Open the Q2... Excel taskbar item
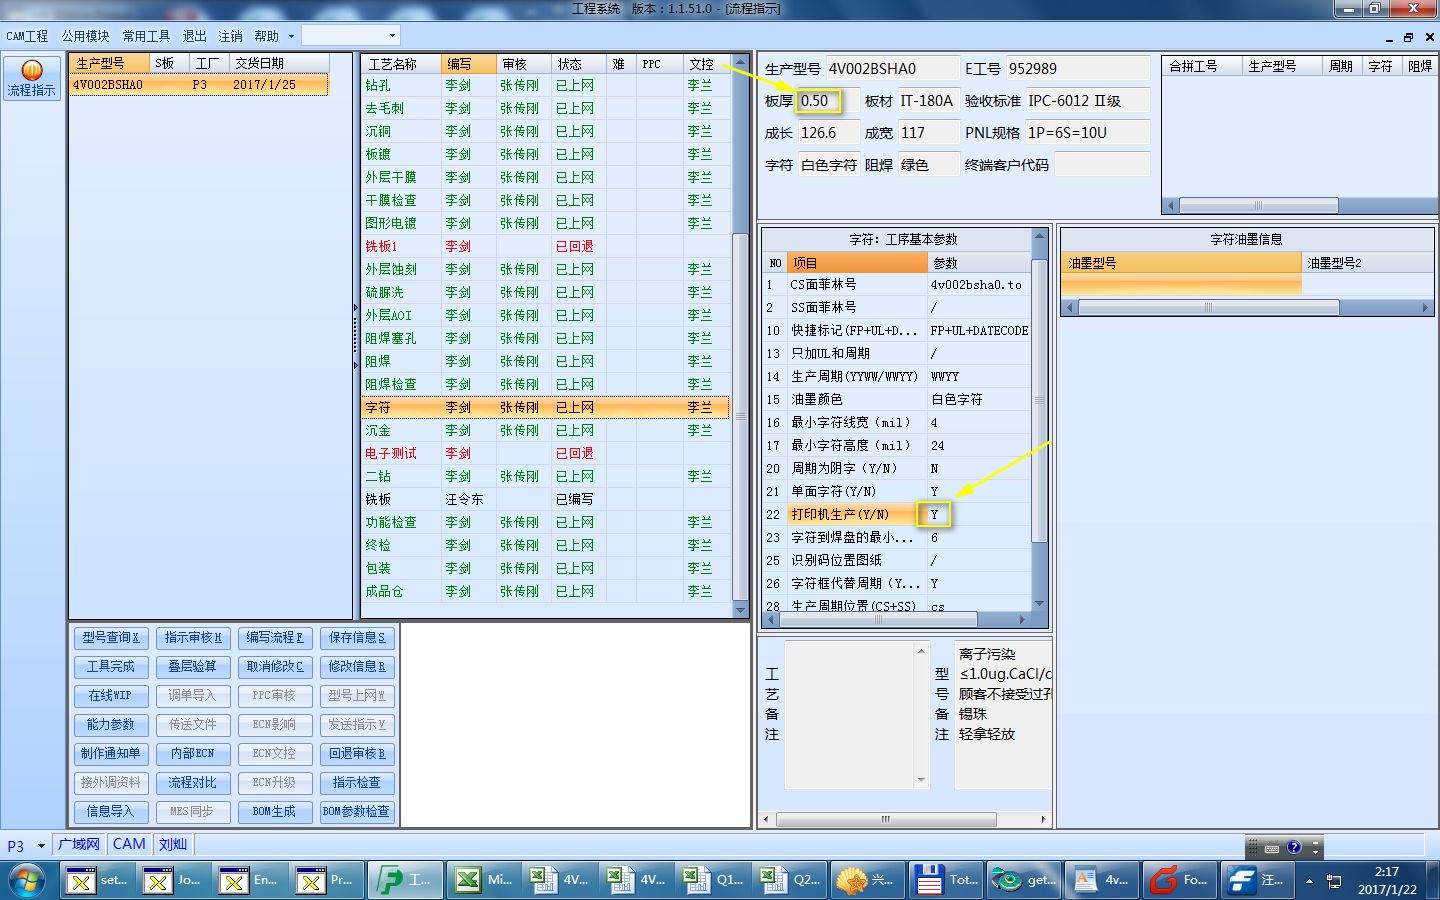 coord(789,880)
